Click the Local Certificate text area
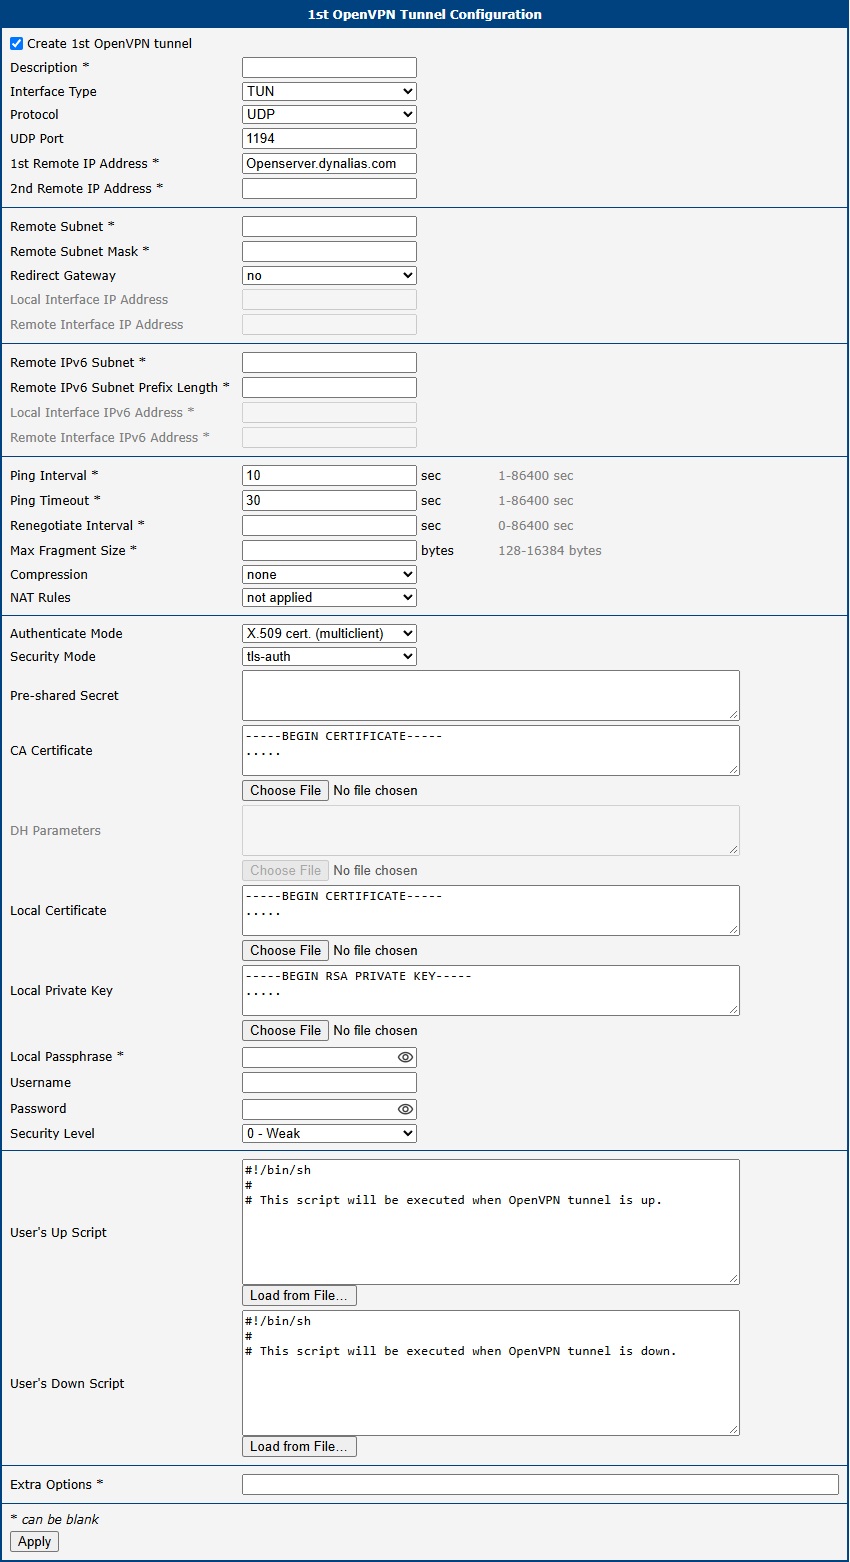This screenshot has width=850, height=1562. (x=491, y=910)
